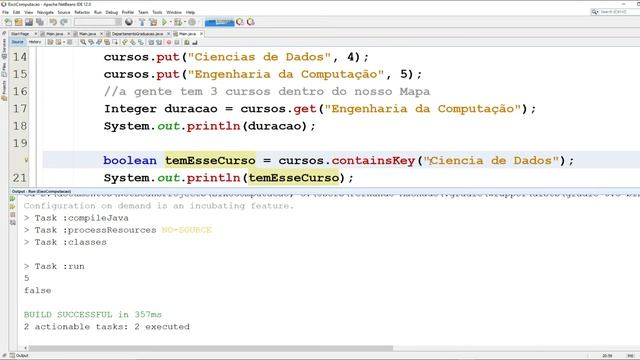Click the Re-run green arrows icon in Output
Image resolution: width=640 pixels, height=360 pixels.
click(13, 199)
